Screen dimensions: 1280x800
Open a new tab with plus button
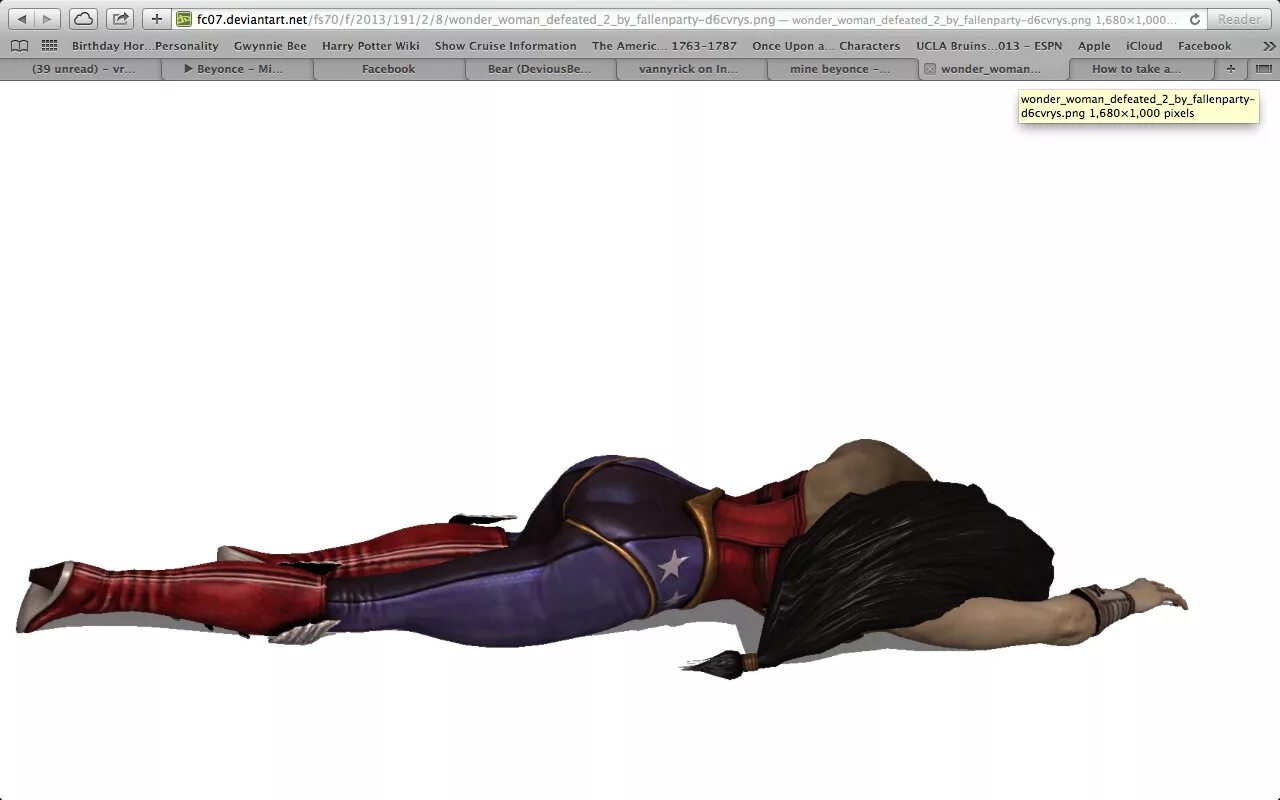(1230, 69)
